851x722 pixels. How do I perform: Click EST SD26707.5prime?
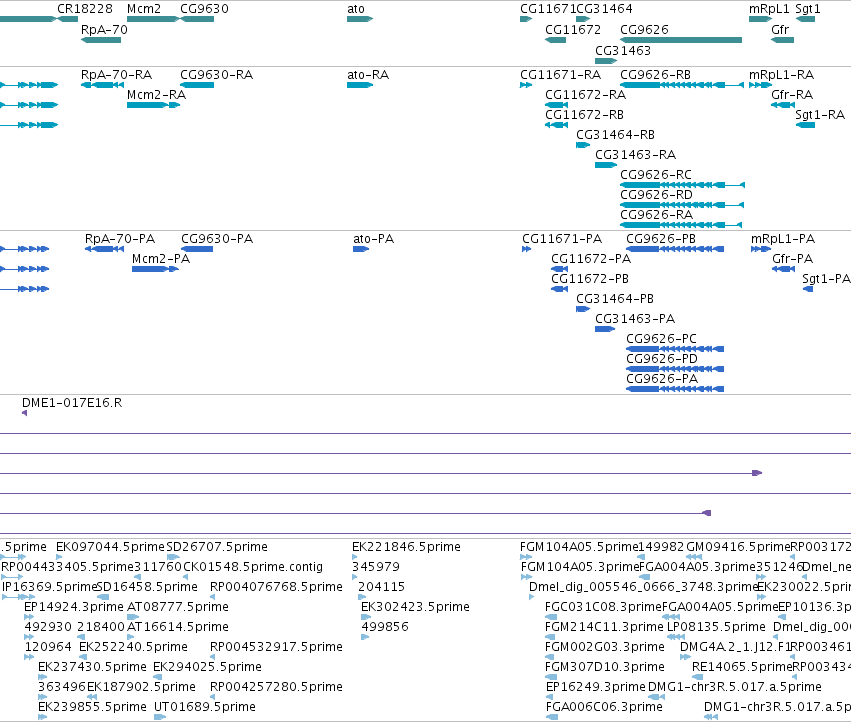(x=217, y=547)
